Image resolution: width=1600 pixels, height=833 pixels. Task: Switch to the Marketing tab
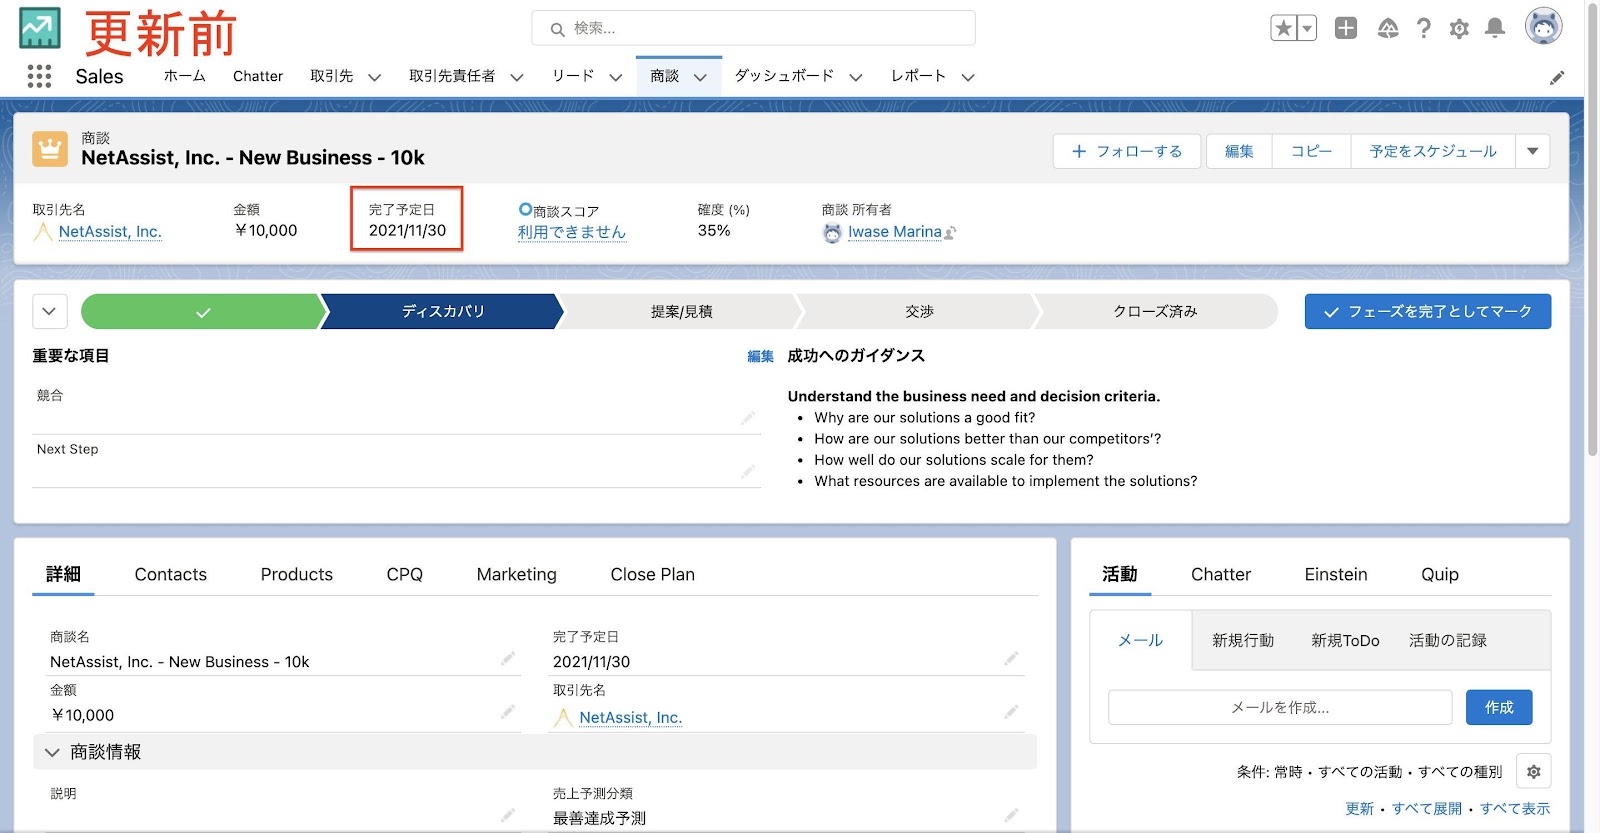pyautogui.click(x=517, y=574)
